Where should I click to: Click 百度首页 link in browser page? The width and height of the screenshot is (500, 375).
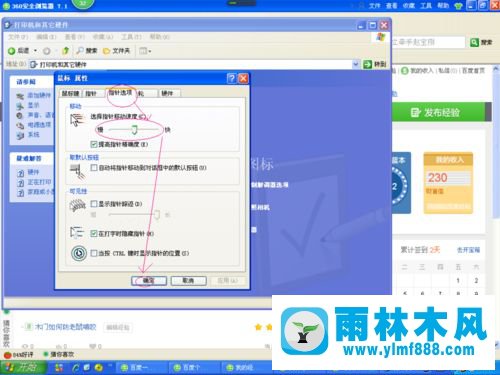pyautogui.click(x=473, y=71)
